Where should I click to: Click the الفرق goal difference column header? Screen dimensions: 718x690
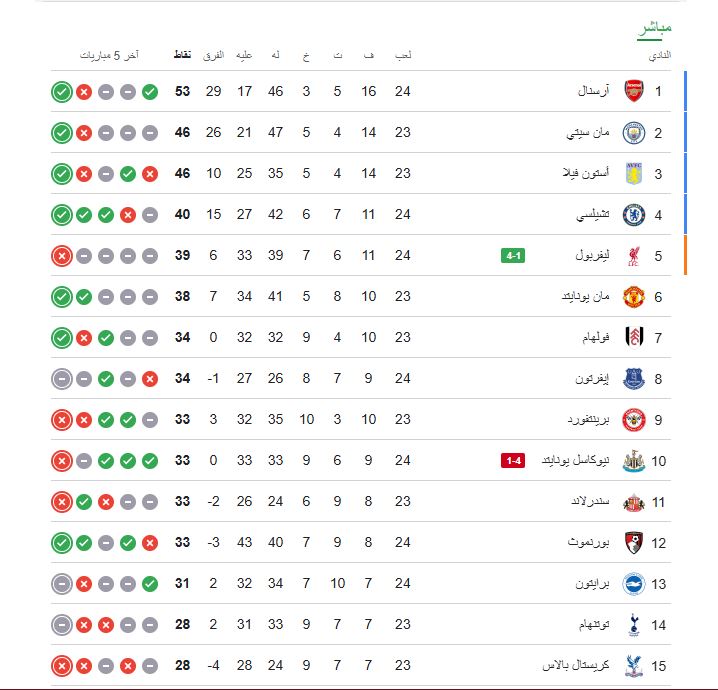coord(213,54)
